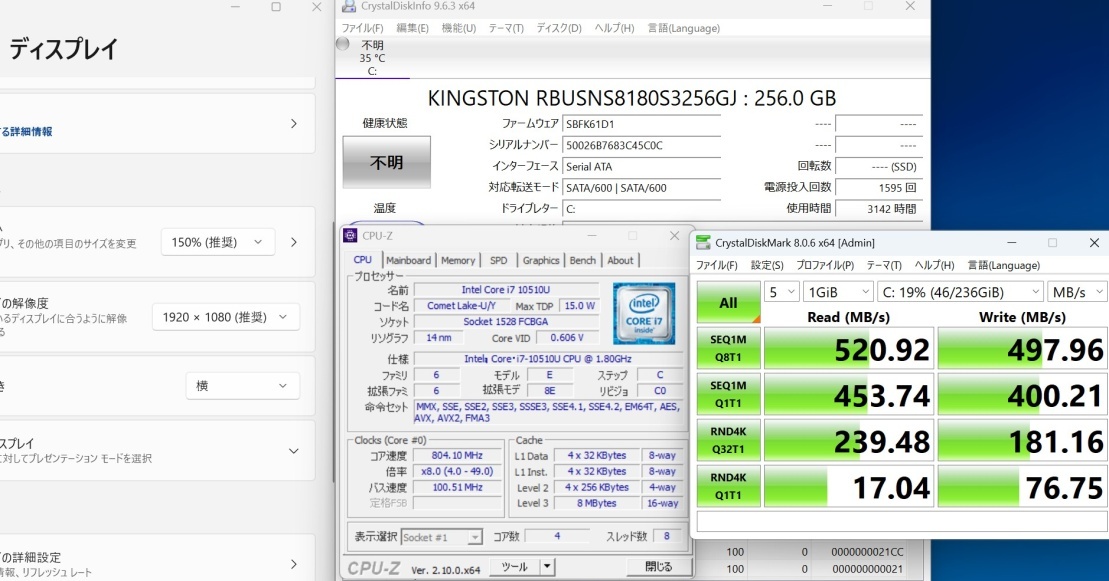Open the テーマ(T) menu in CrystalDiskMark

883,265
